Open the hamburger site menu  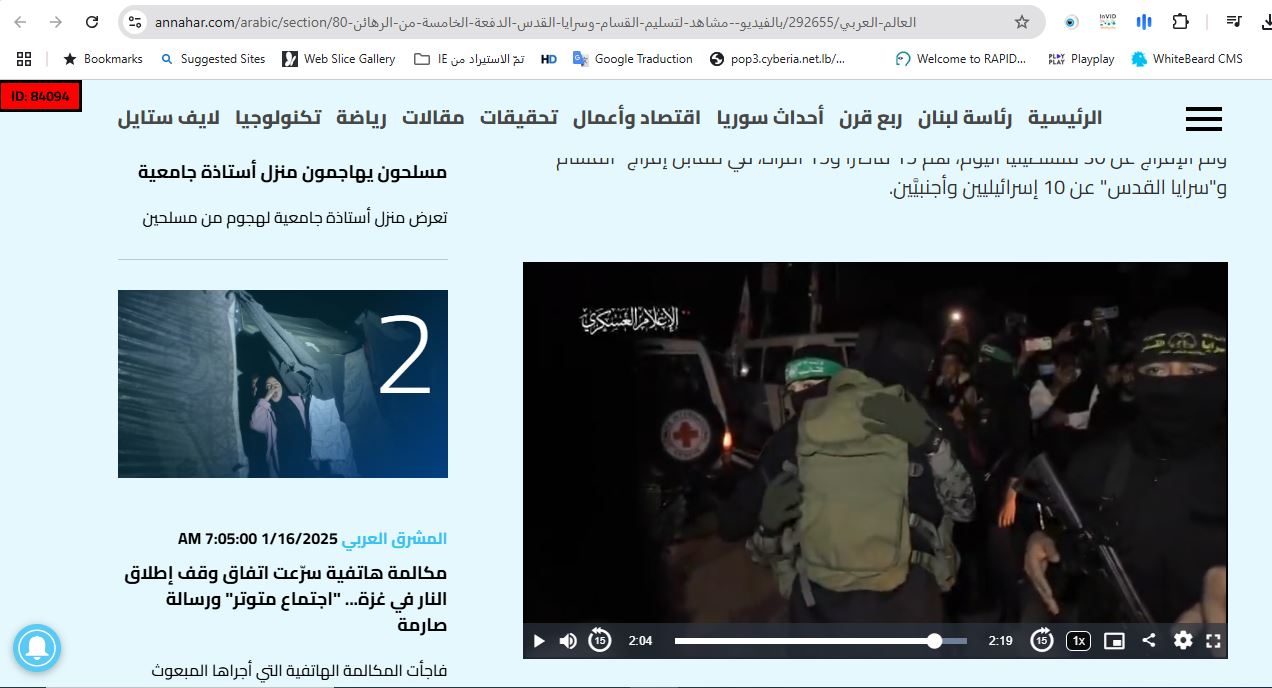coord(1203,119)
